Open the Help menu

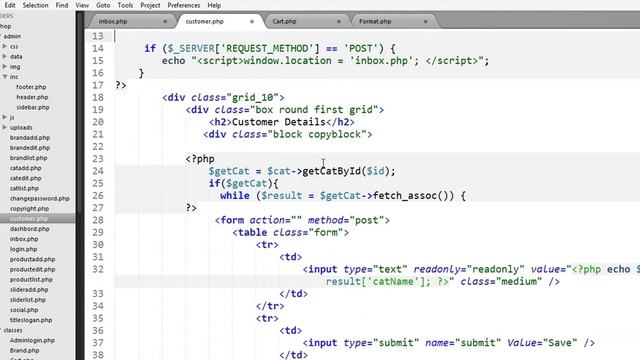(214, 5)
